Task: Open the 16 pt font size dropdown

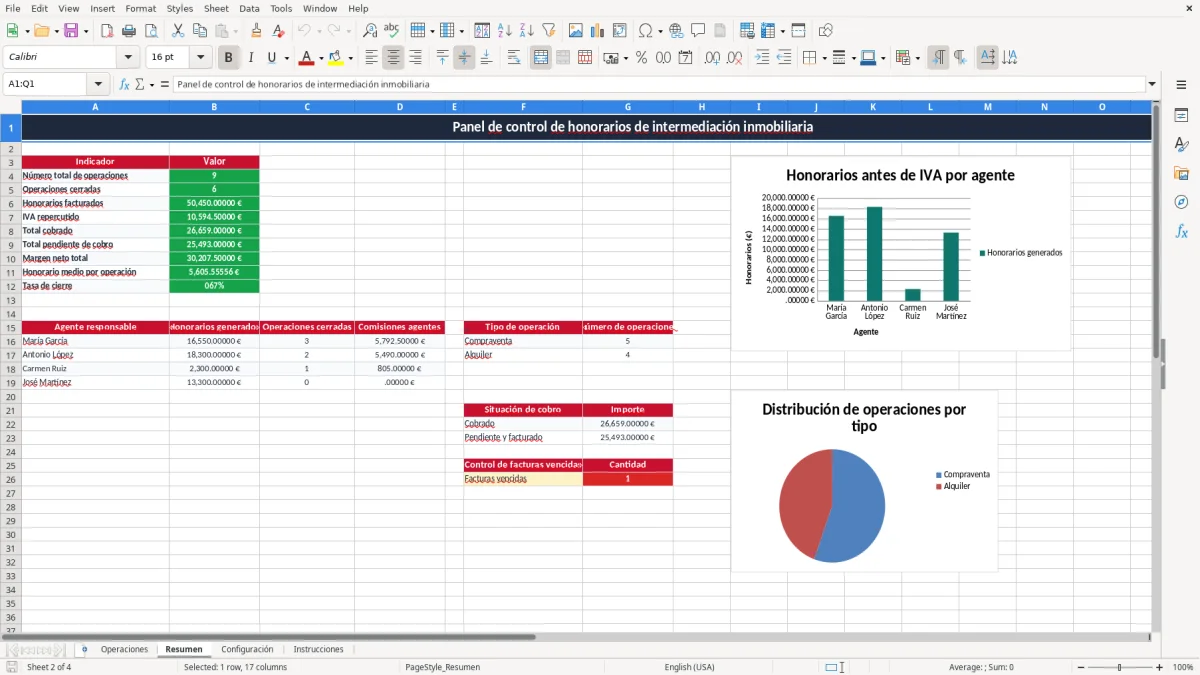Action: [x=201, y=58]
